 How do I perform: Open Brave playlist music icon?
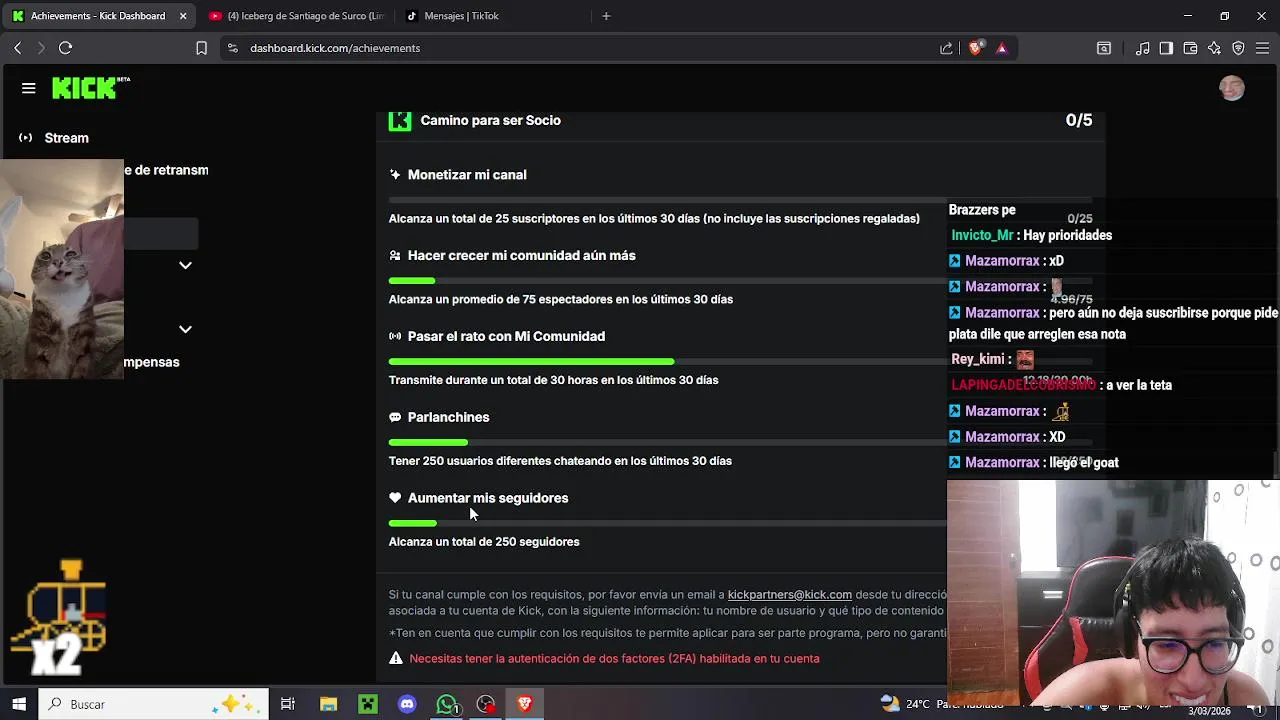[1142, 47]
